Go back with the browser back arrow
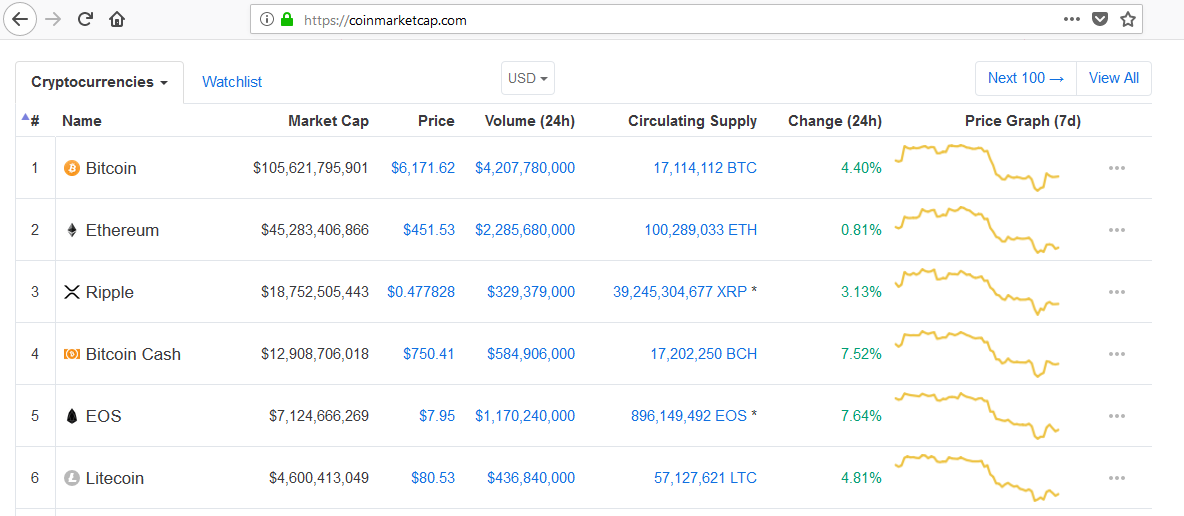Viewport: 1184px width, 516px height. click(20, 20)
